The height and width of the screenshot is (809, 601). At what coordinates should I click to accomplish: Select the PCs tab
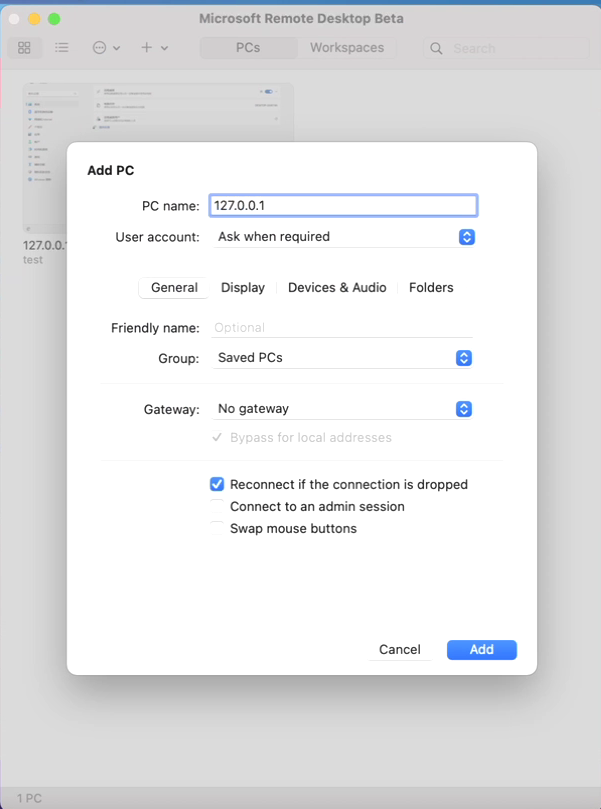pyautogui.click(x=248, y=48)
